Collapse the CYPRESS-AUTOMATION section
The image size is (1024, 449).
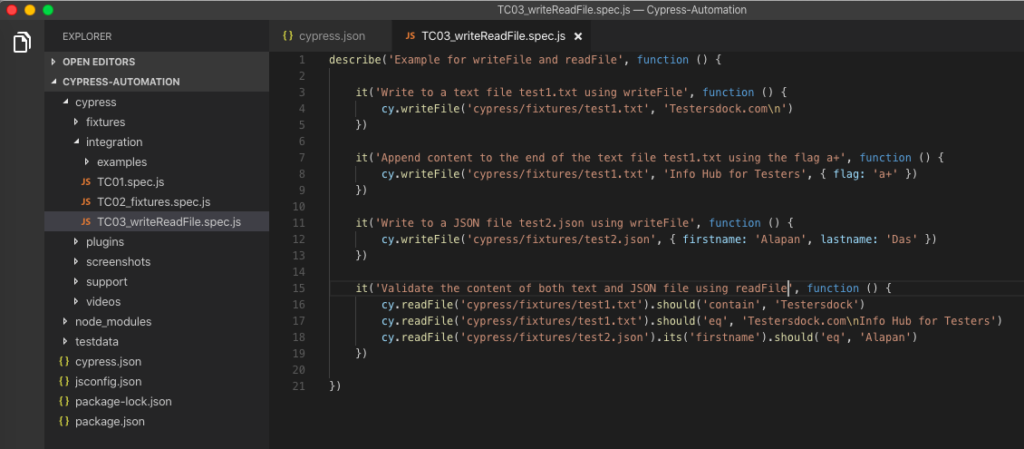pos(54,82)
